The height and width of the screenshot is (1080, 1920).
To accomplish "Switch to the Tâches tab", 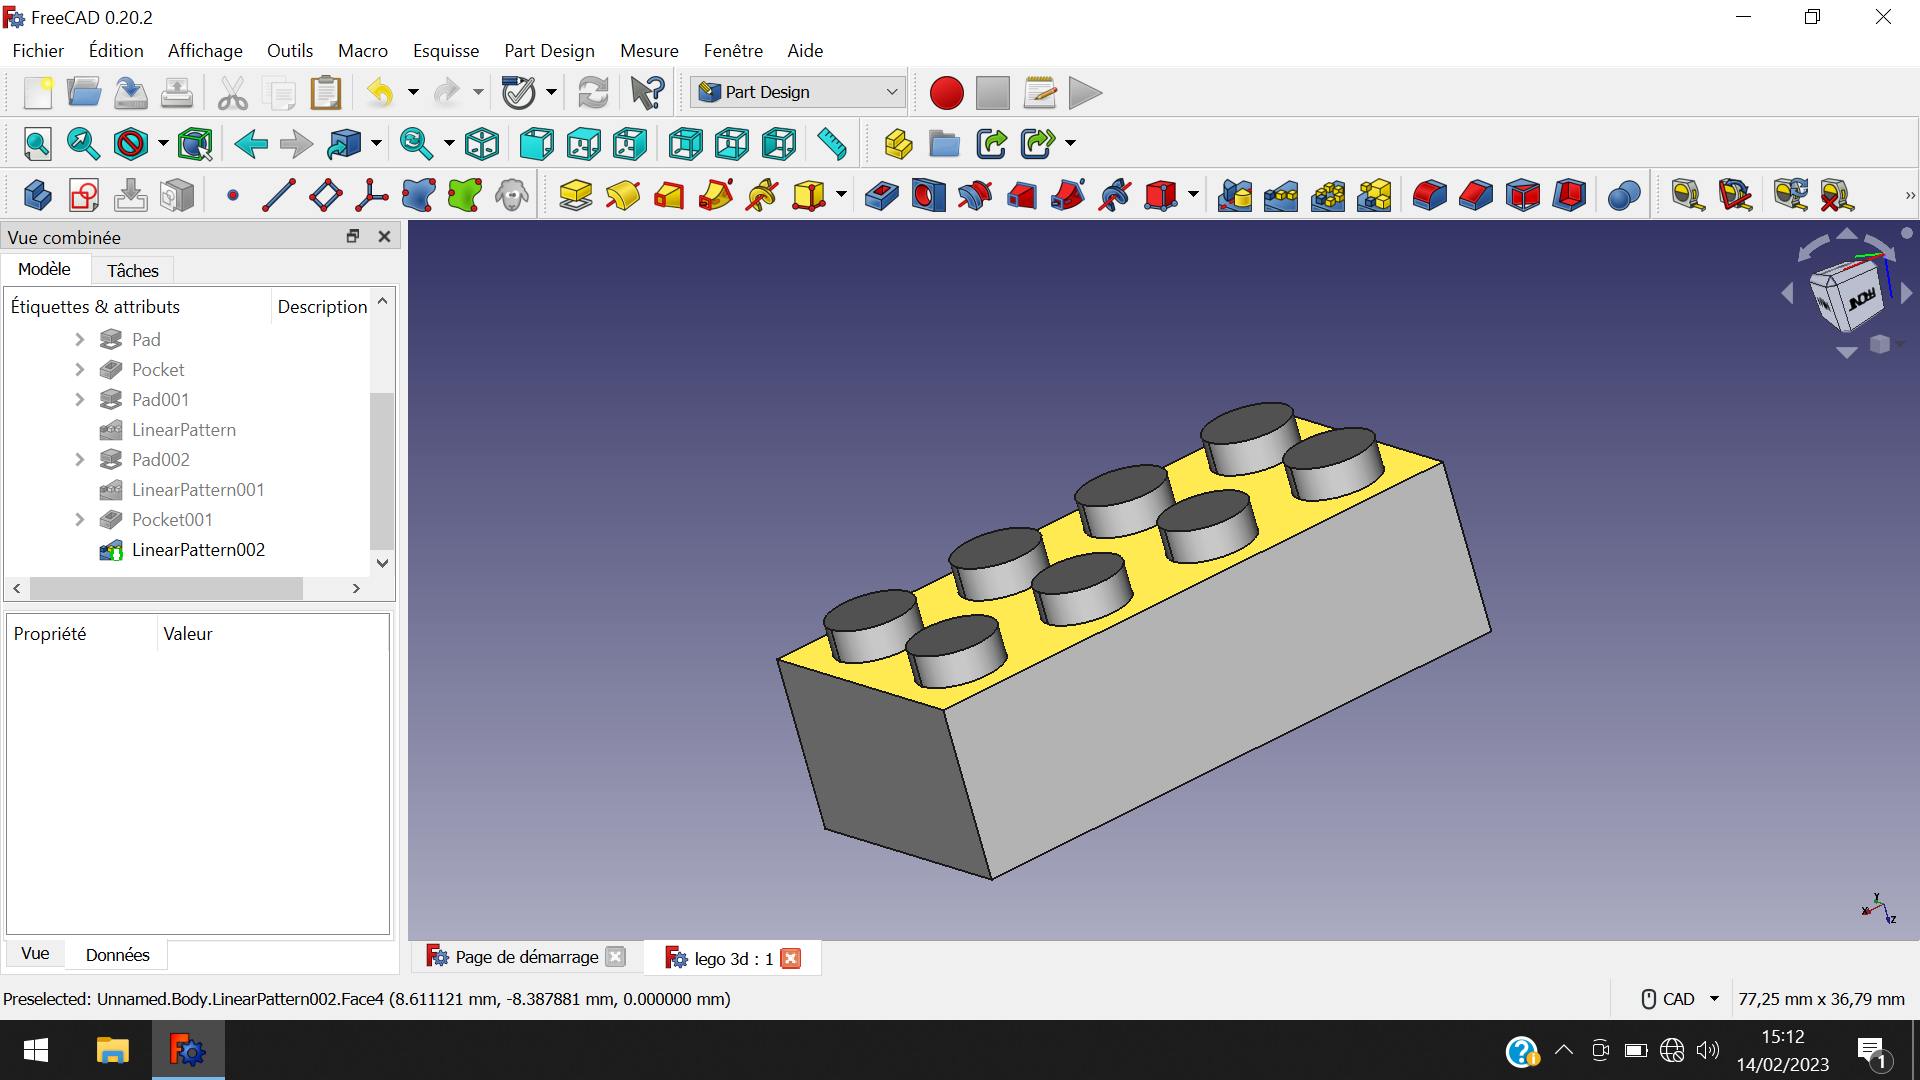I will [x=133, y=271].
